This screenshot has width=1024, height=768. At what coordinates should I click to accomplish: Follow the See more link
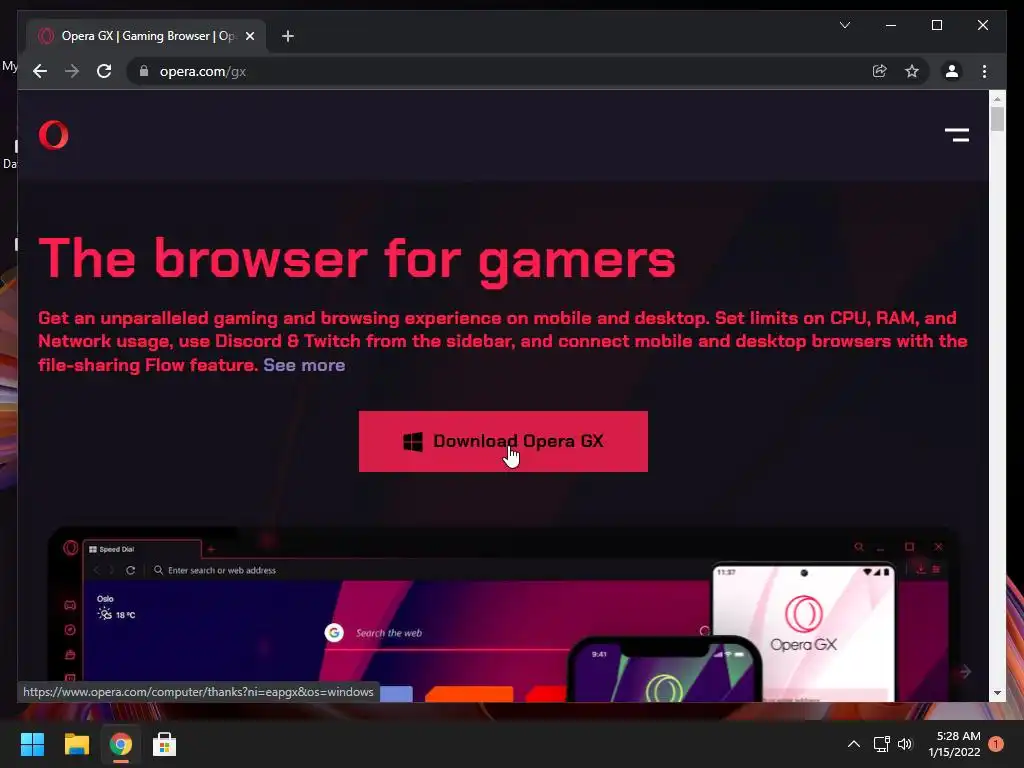pyautogui.click(x=304, y=365)
